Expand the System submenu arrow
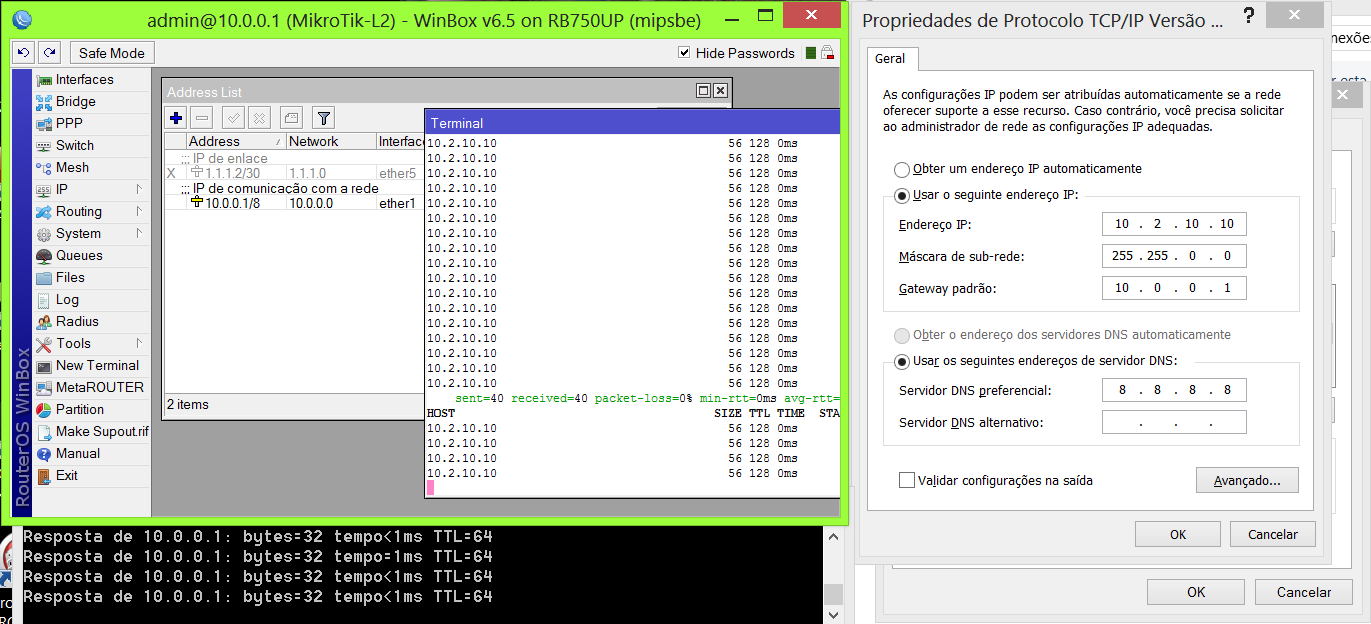Image resolution: width=1371 pixels, height=624 pixels. pyautogui.click(x=139, y=234)
